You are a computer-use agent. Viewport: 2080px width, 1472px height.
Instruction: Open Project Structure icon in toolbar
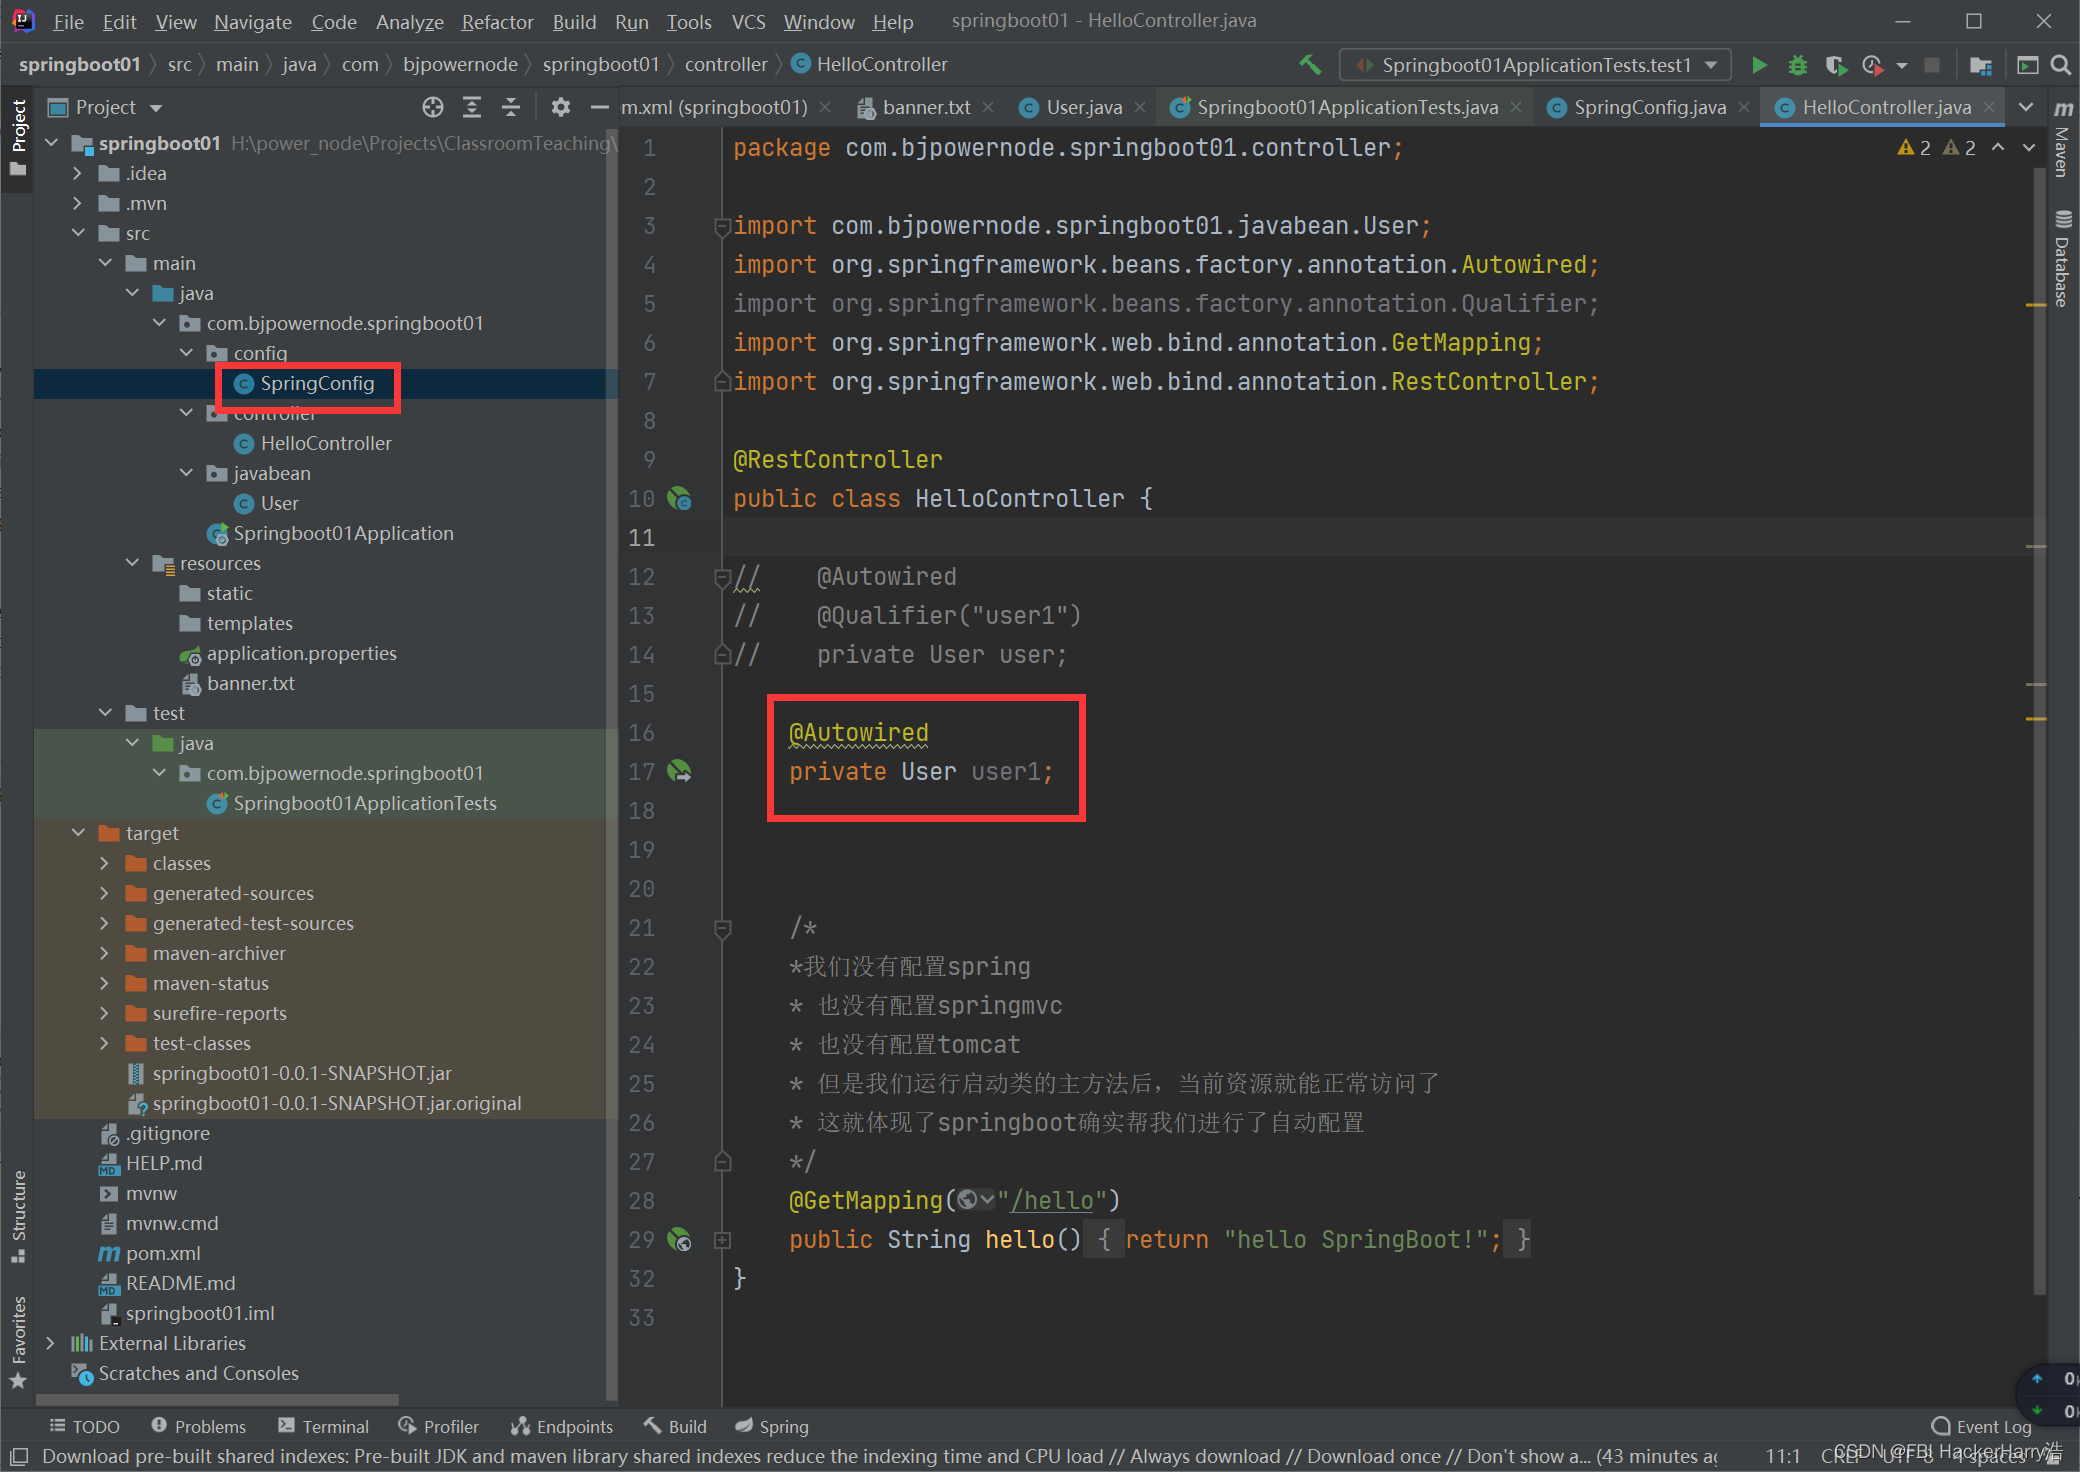coord(1980,65)
